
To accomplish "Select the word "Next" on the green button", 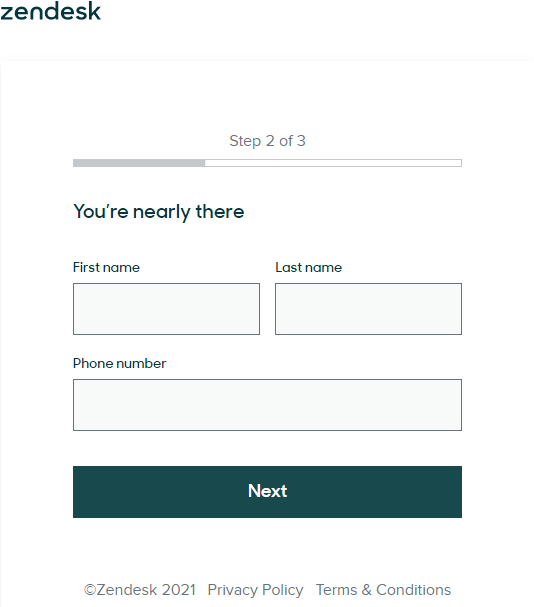I will coord(267,491).
